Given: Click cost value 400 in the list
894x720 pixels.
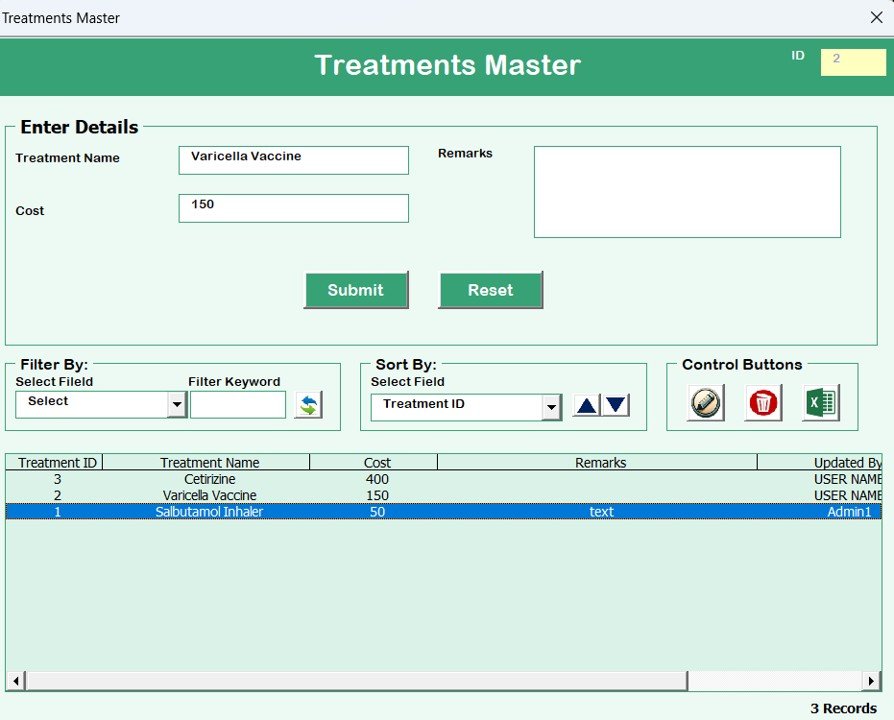Looking at the screenshot, I should click(x=377, y=479).
